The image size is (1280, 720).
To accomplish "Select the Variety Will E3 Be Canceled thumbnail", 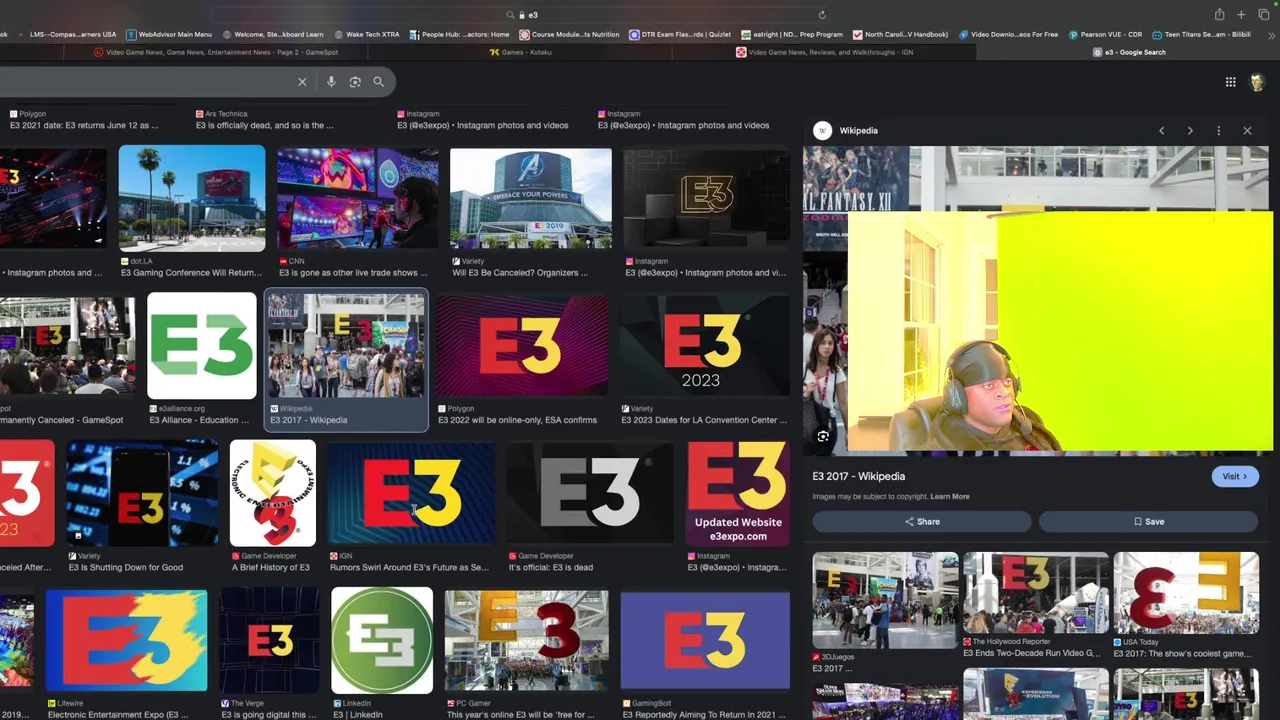I will [530, 198].
